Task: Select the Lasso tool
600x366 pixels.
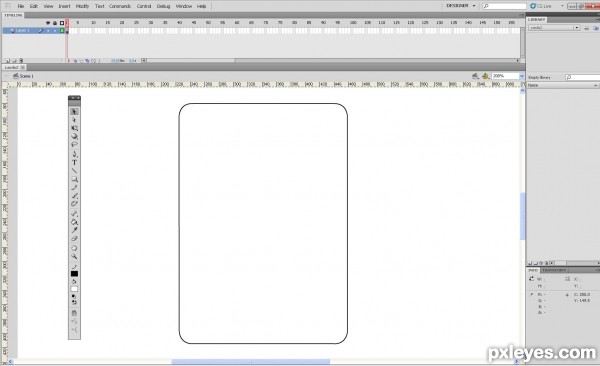Action: [74, 145]
